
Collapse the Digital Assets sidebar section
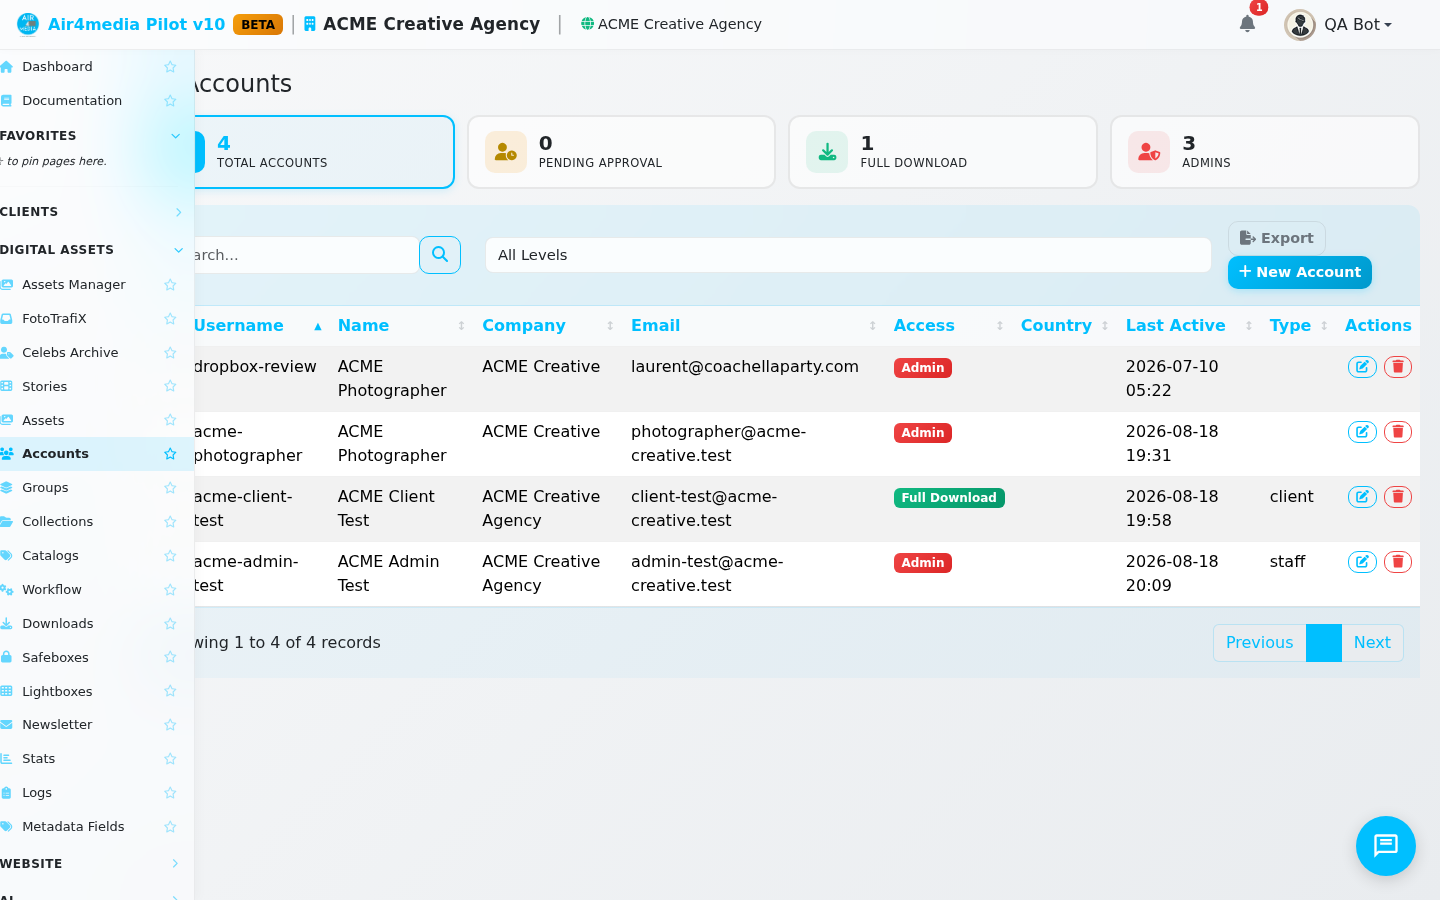pyautogui.click(x=91, y=250)
